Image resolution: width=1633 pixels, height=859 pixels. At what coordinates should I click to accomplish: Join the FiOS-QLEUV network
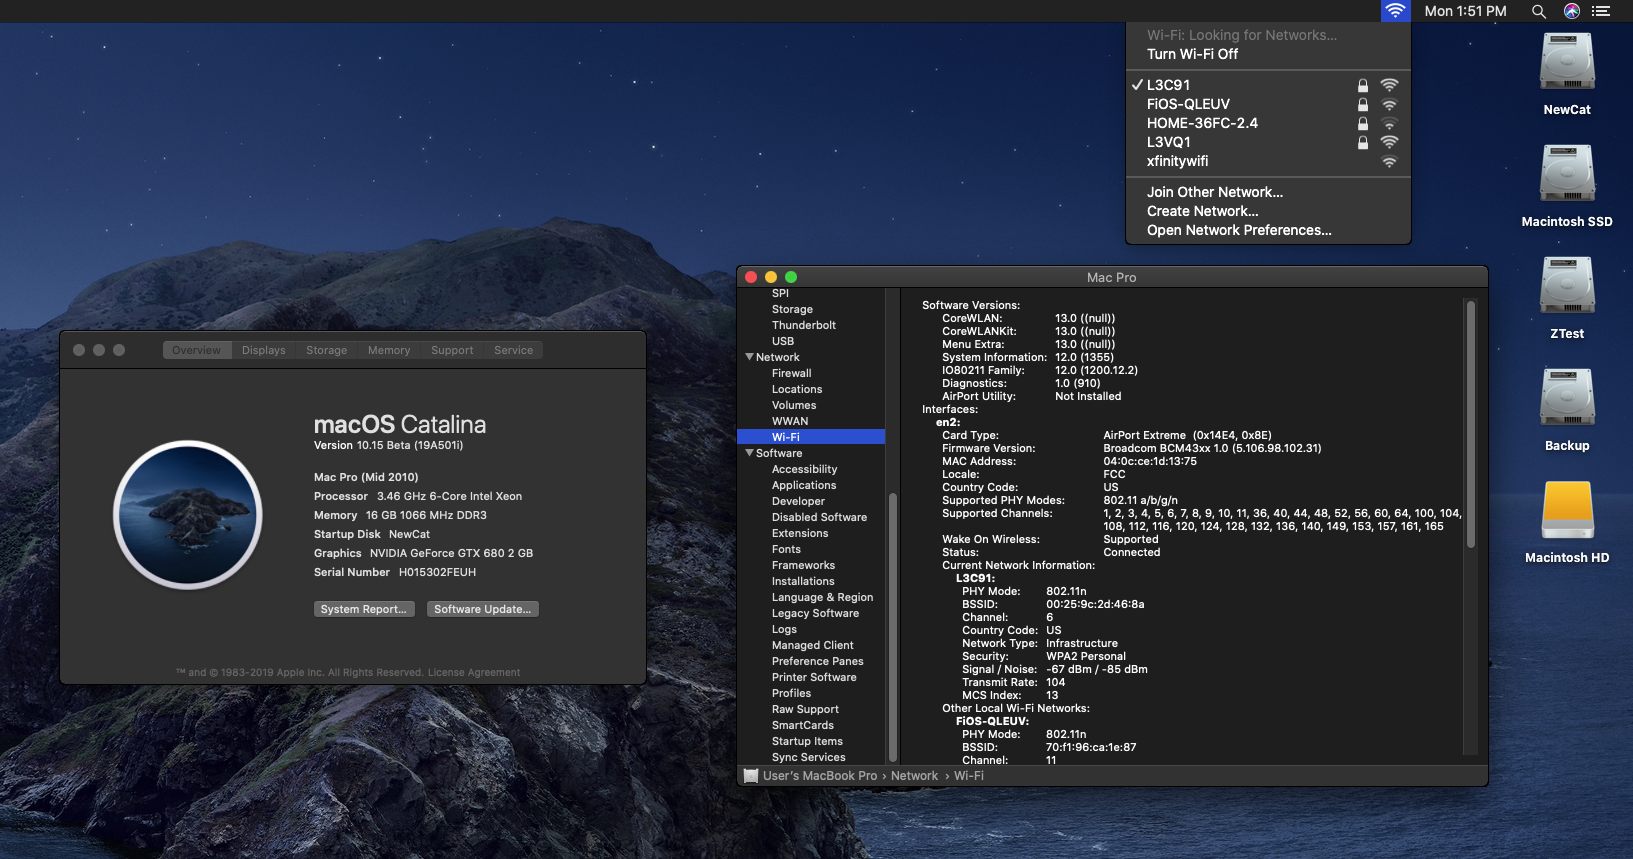click(x=1188, y=104)
